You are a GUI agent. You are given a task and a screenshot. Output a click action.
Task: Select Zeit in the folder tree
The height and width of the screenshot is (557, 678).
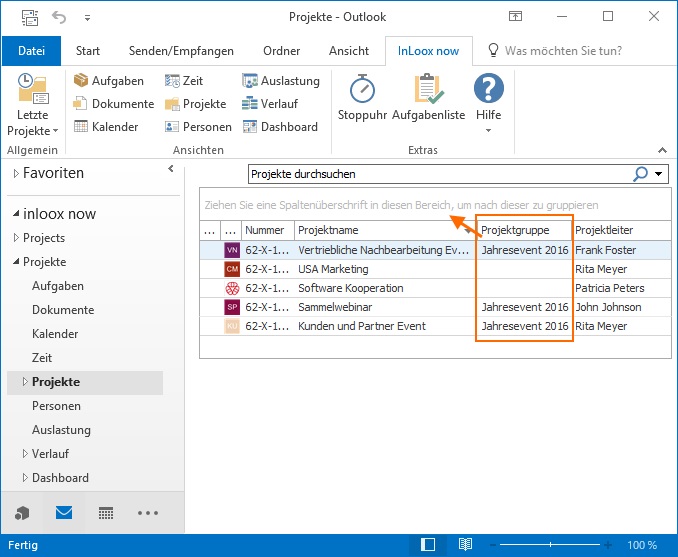[x=42, y=358]
